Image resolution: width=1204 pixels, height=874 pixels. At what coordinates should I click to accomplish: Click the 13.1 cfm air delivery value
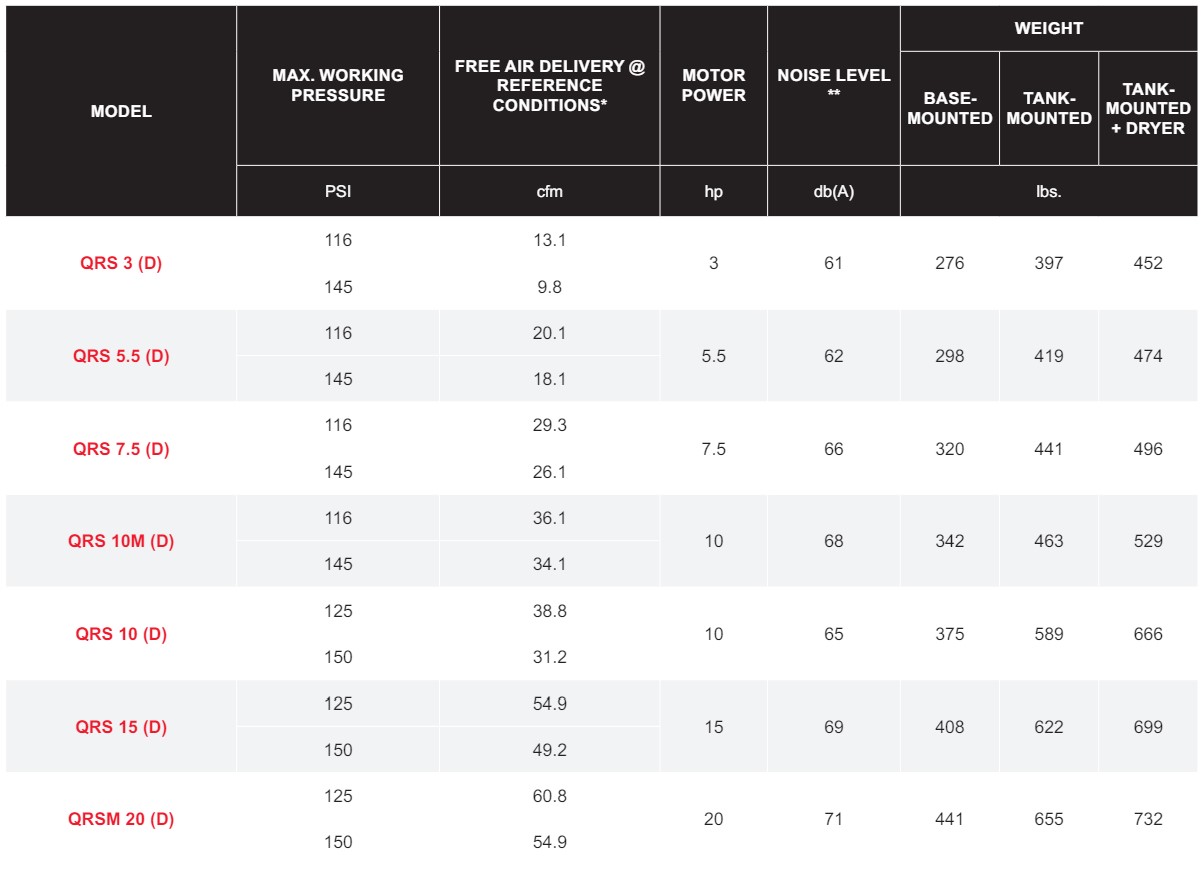click(x=550, y=241)
